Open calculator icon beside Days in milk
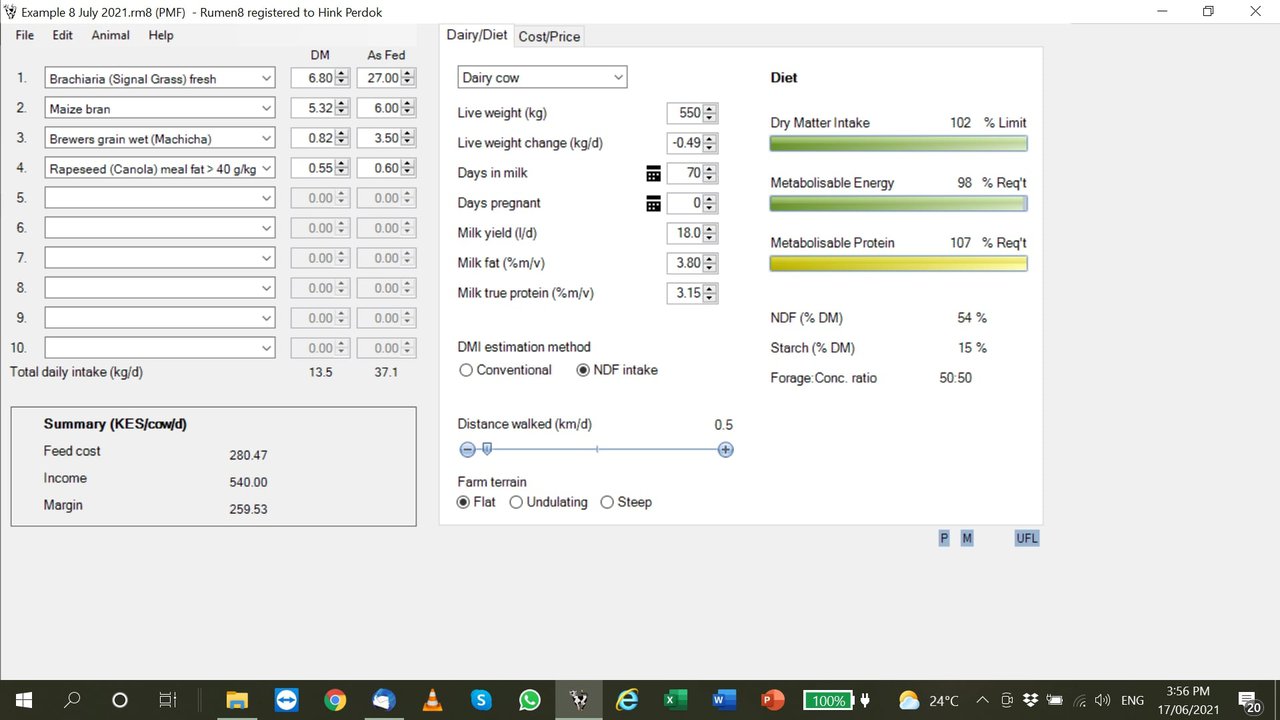The width and height of the screenshot is (1280, 720). tap(653, 174)
